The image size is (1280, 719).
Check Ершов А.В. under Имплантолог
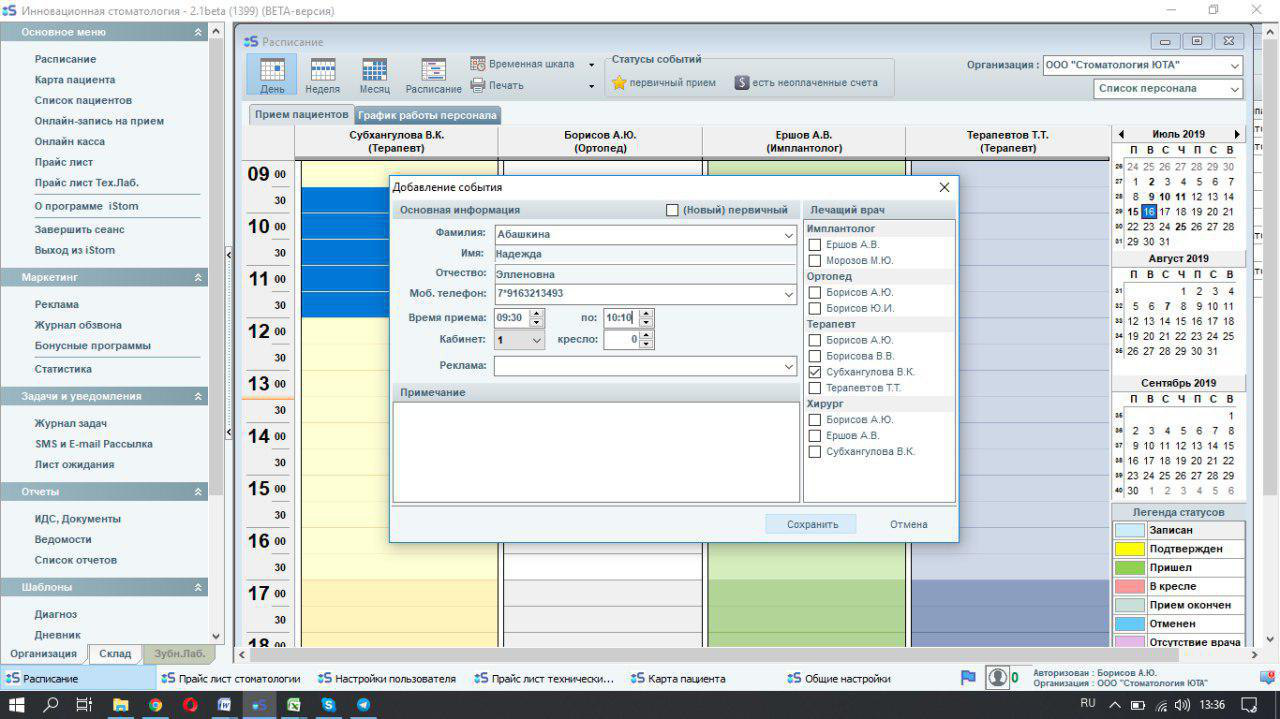[x=815, y=245]
